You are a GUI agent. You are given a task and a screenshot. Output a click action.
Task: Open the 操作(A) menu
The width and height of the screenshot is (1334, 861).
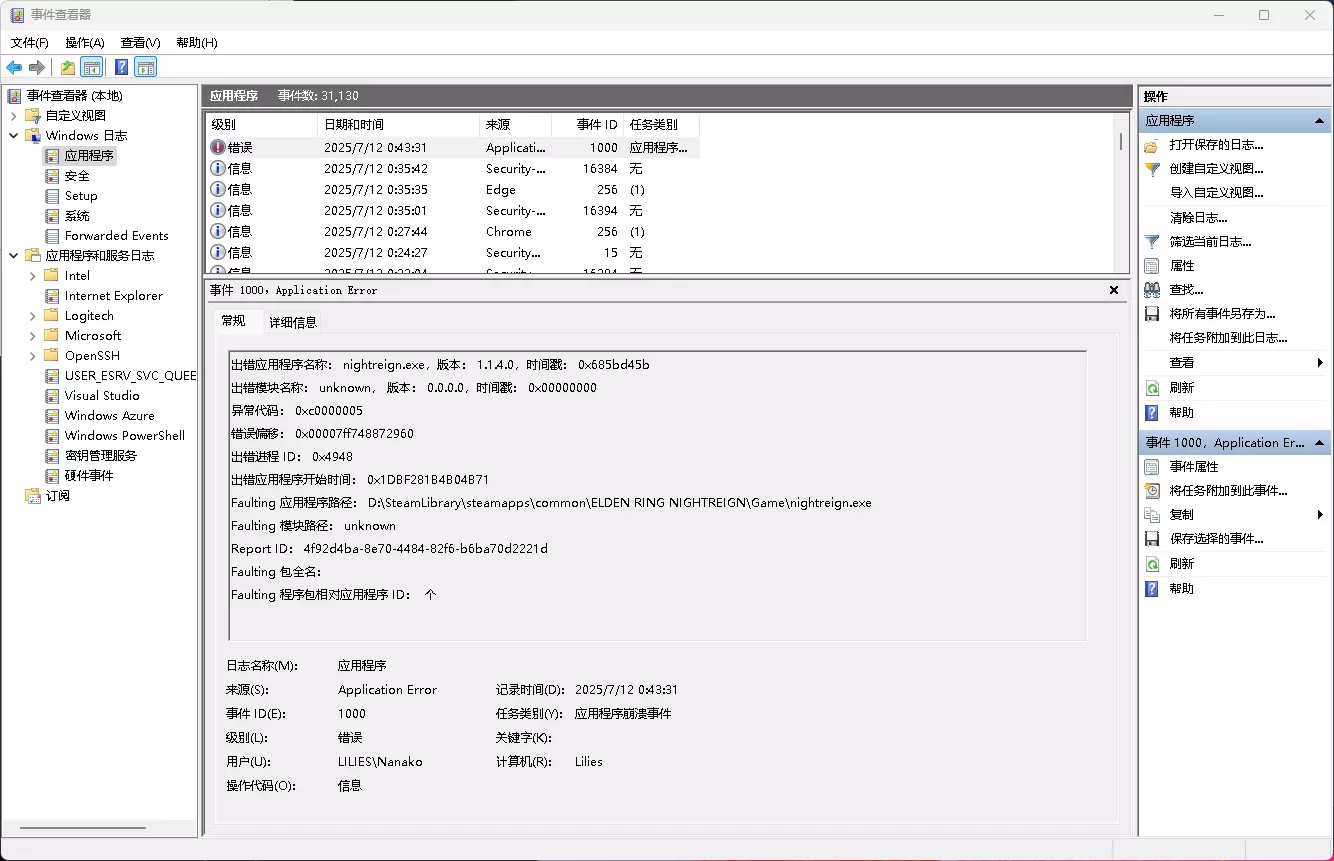click(85, 43)
